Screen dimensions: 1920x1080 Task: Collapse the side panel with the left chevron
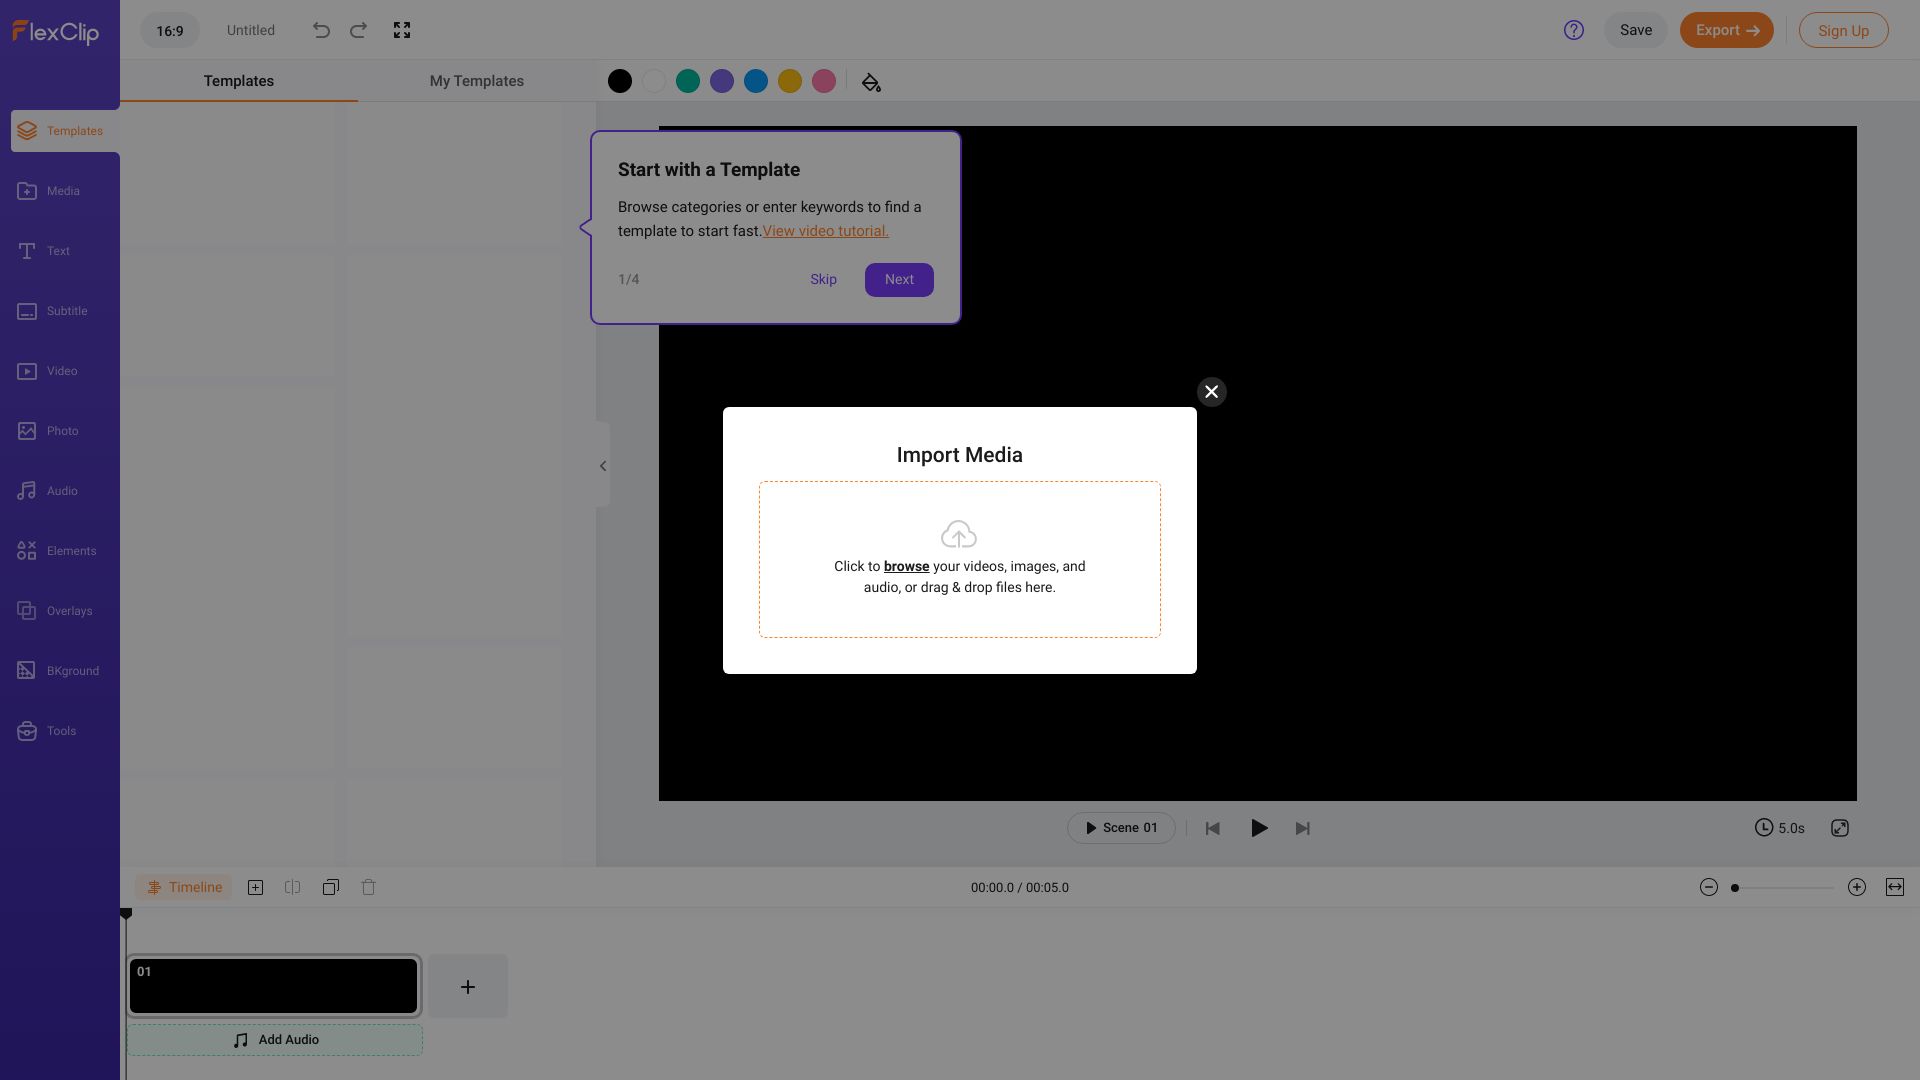pos(603,466)
